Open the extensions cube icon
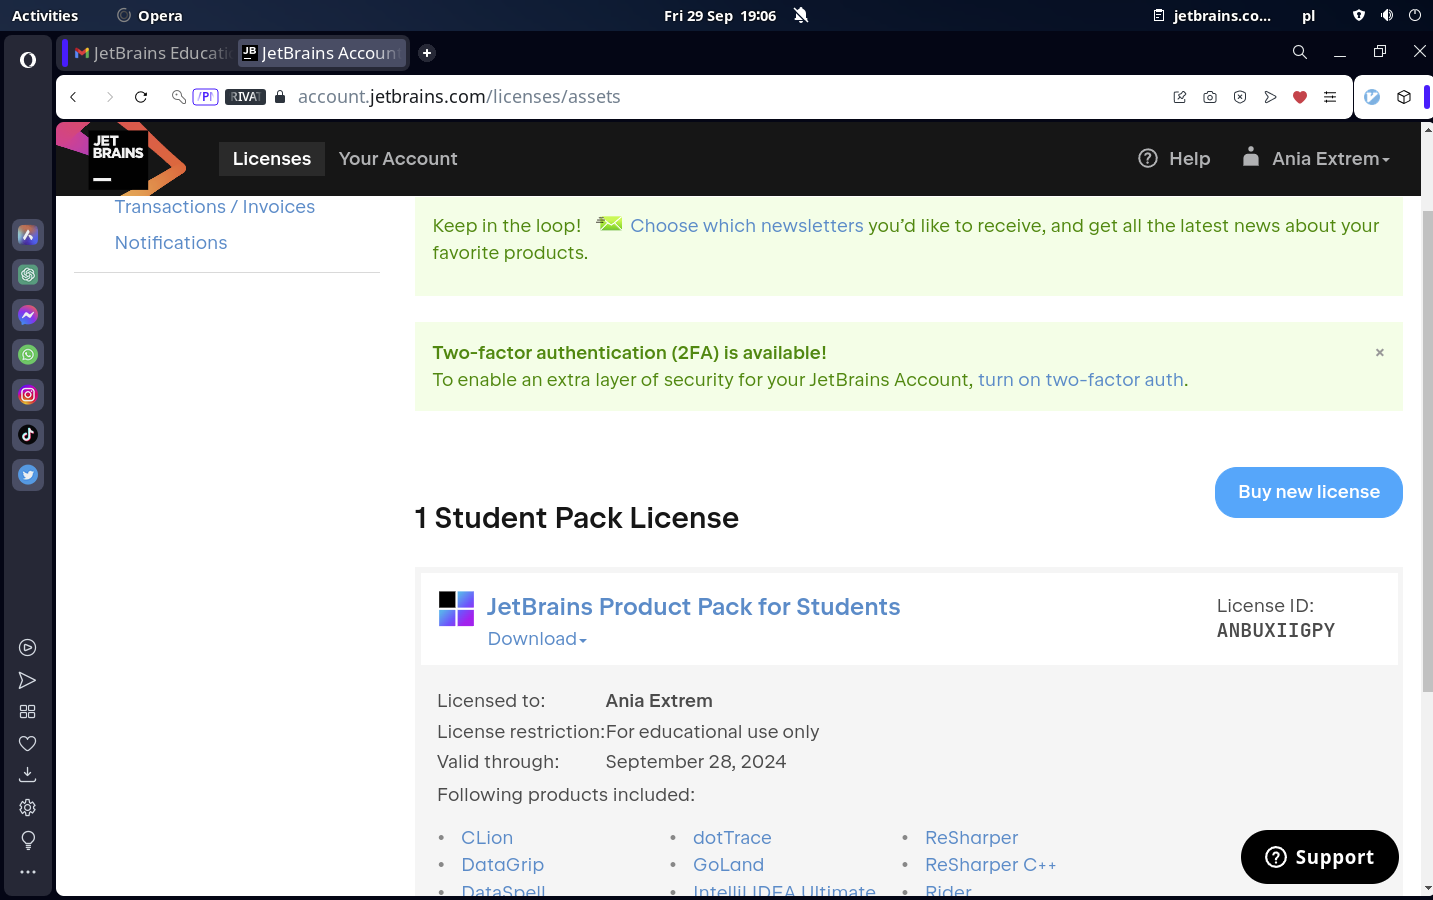Image resolution: width=1433 pixels, height=900 pixels. pos(1404,97)
